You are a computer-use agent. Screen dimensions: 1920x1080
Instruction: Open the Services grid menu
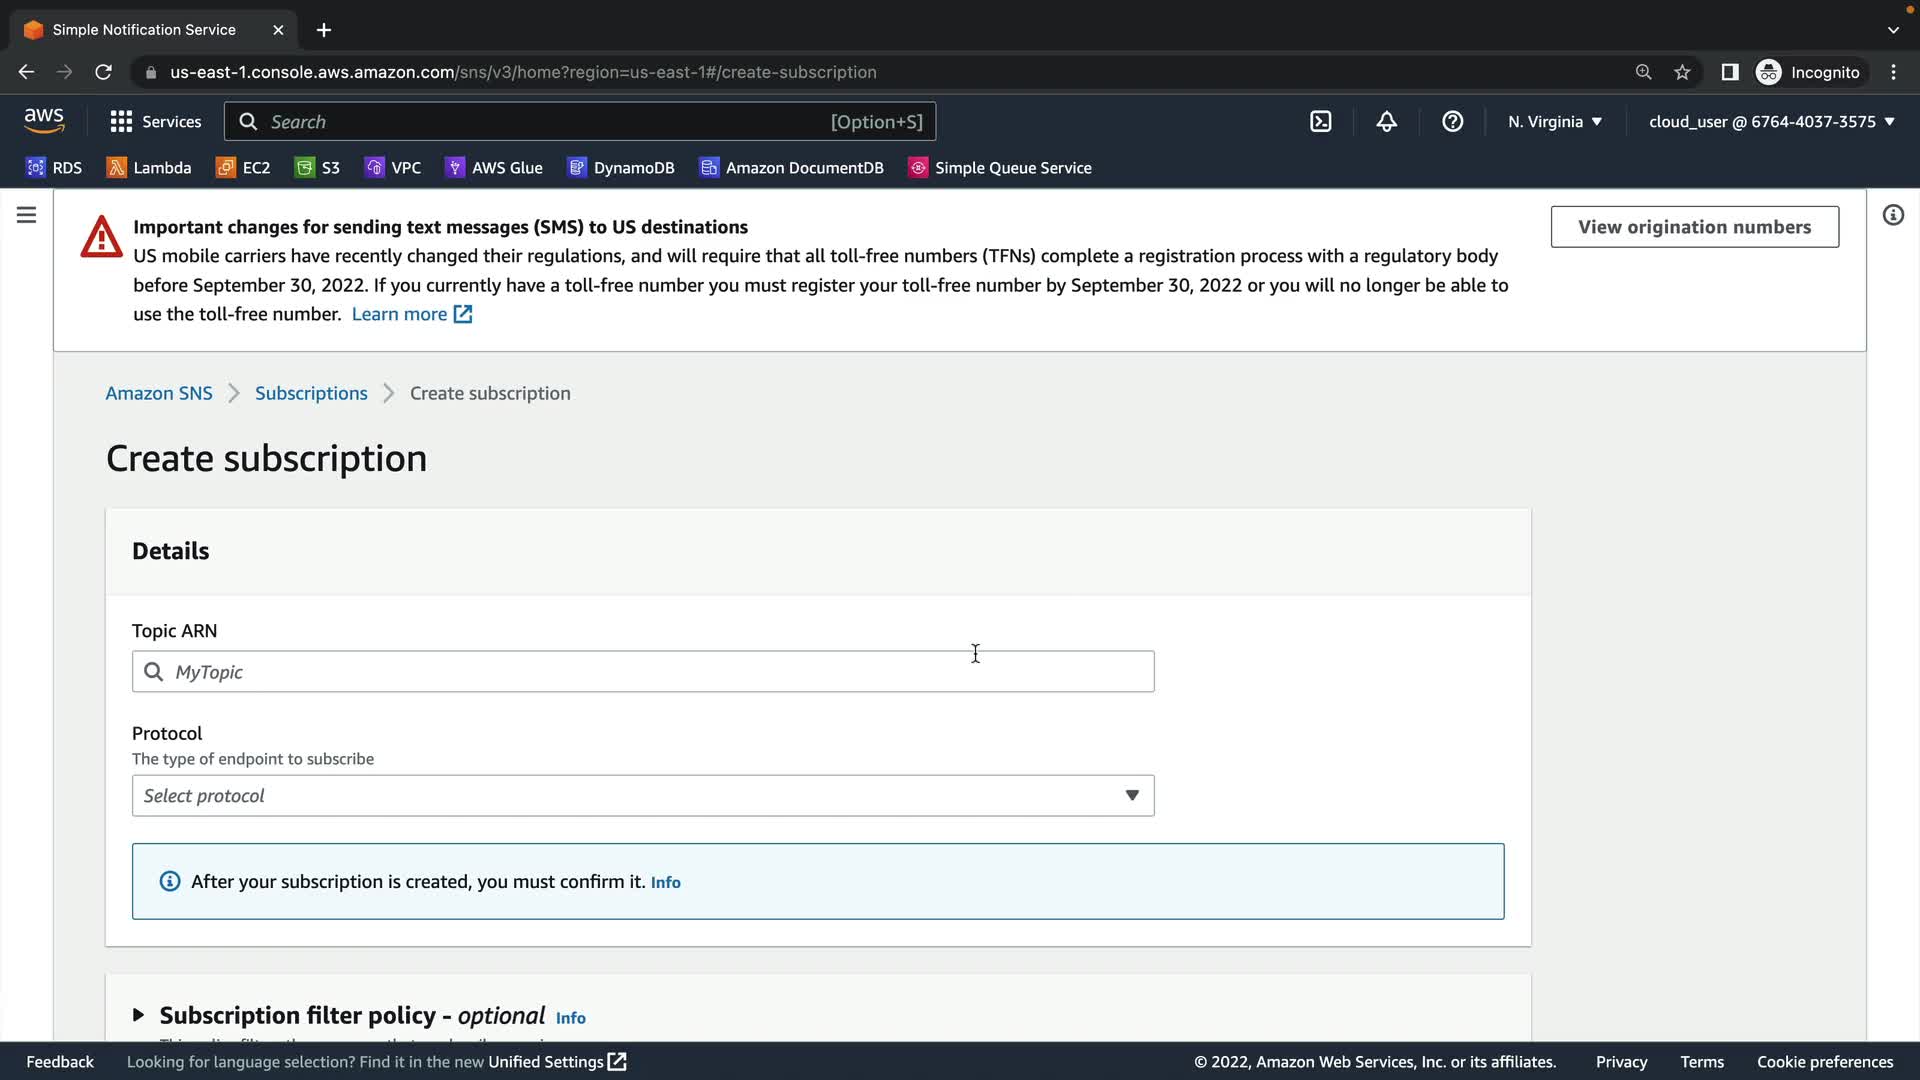[155, 122]
